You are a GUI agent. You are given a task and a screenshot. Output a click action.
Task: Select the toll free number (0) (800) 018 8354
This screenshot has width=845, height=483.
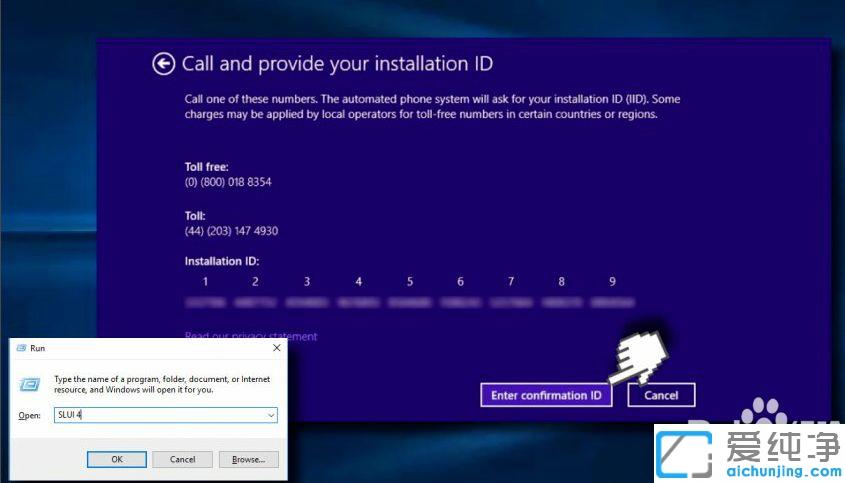tap(228, 182)
